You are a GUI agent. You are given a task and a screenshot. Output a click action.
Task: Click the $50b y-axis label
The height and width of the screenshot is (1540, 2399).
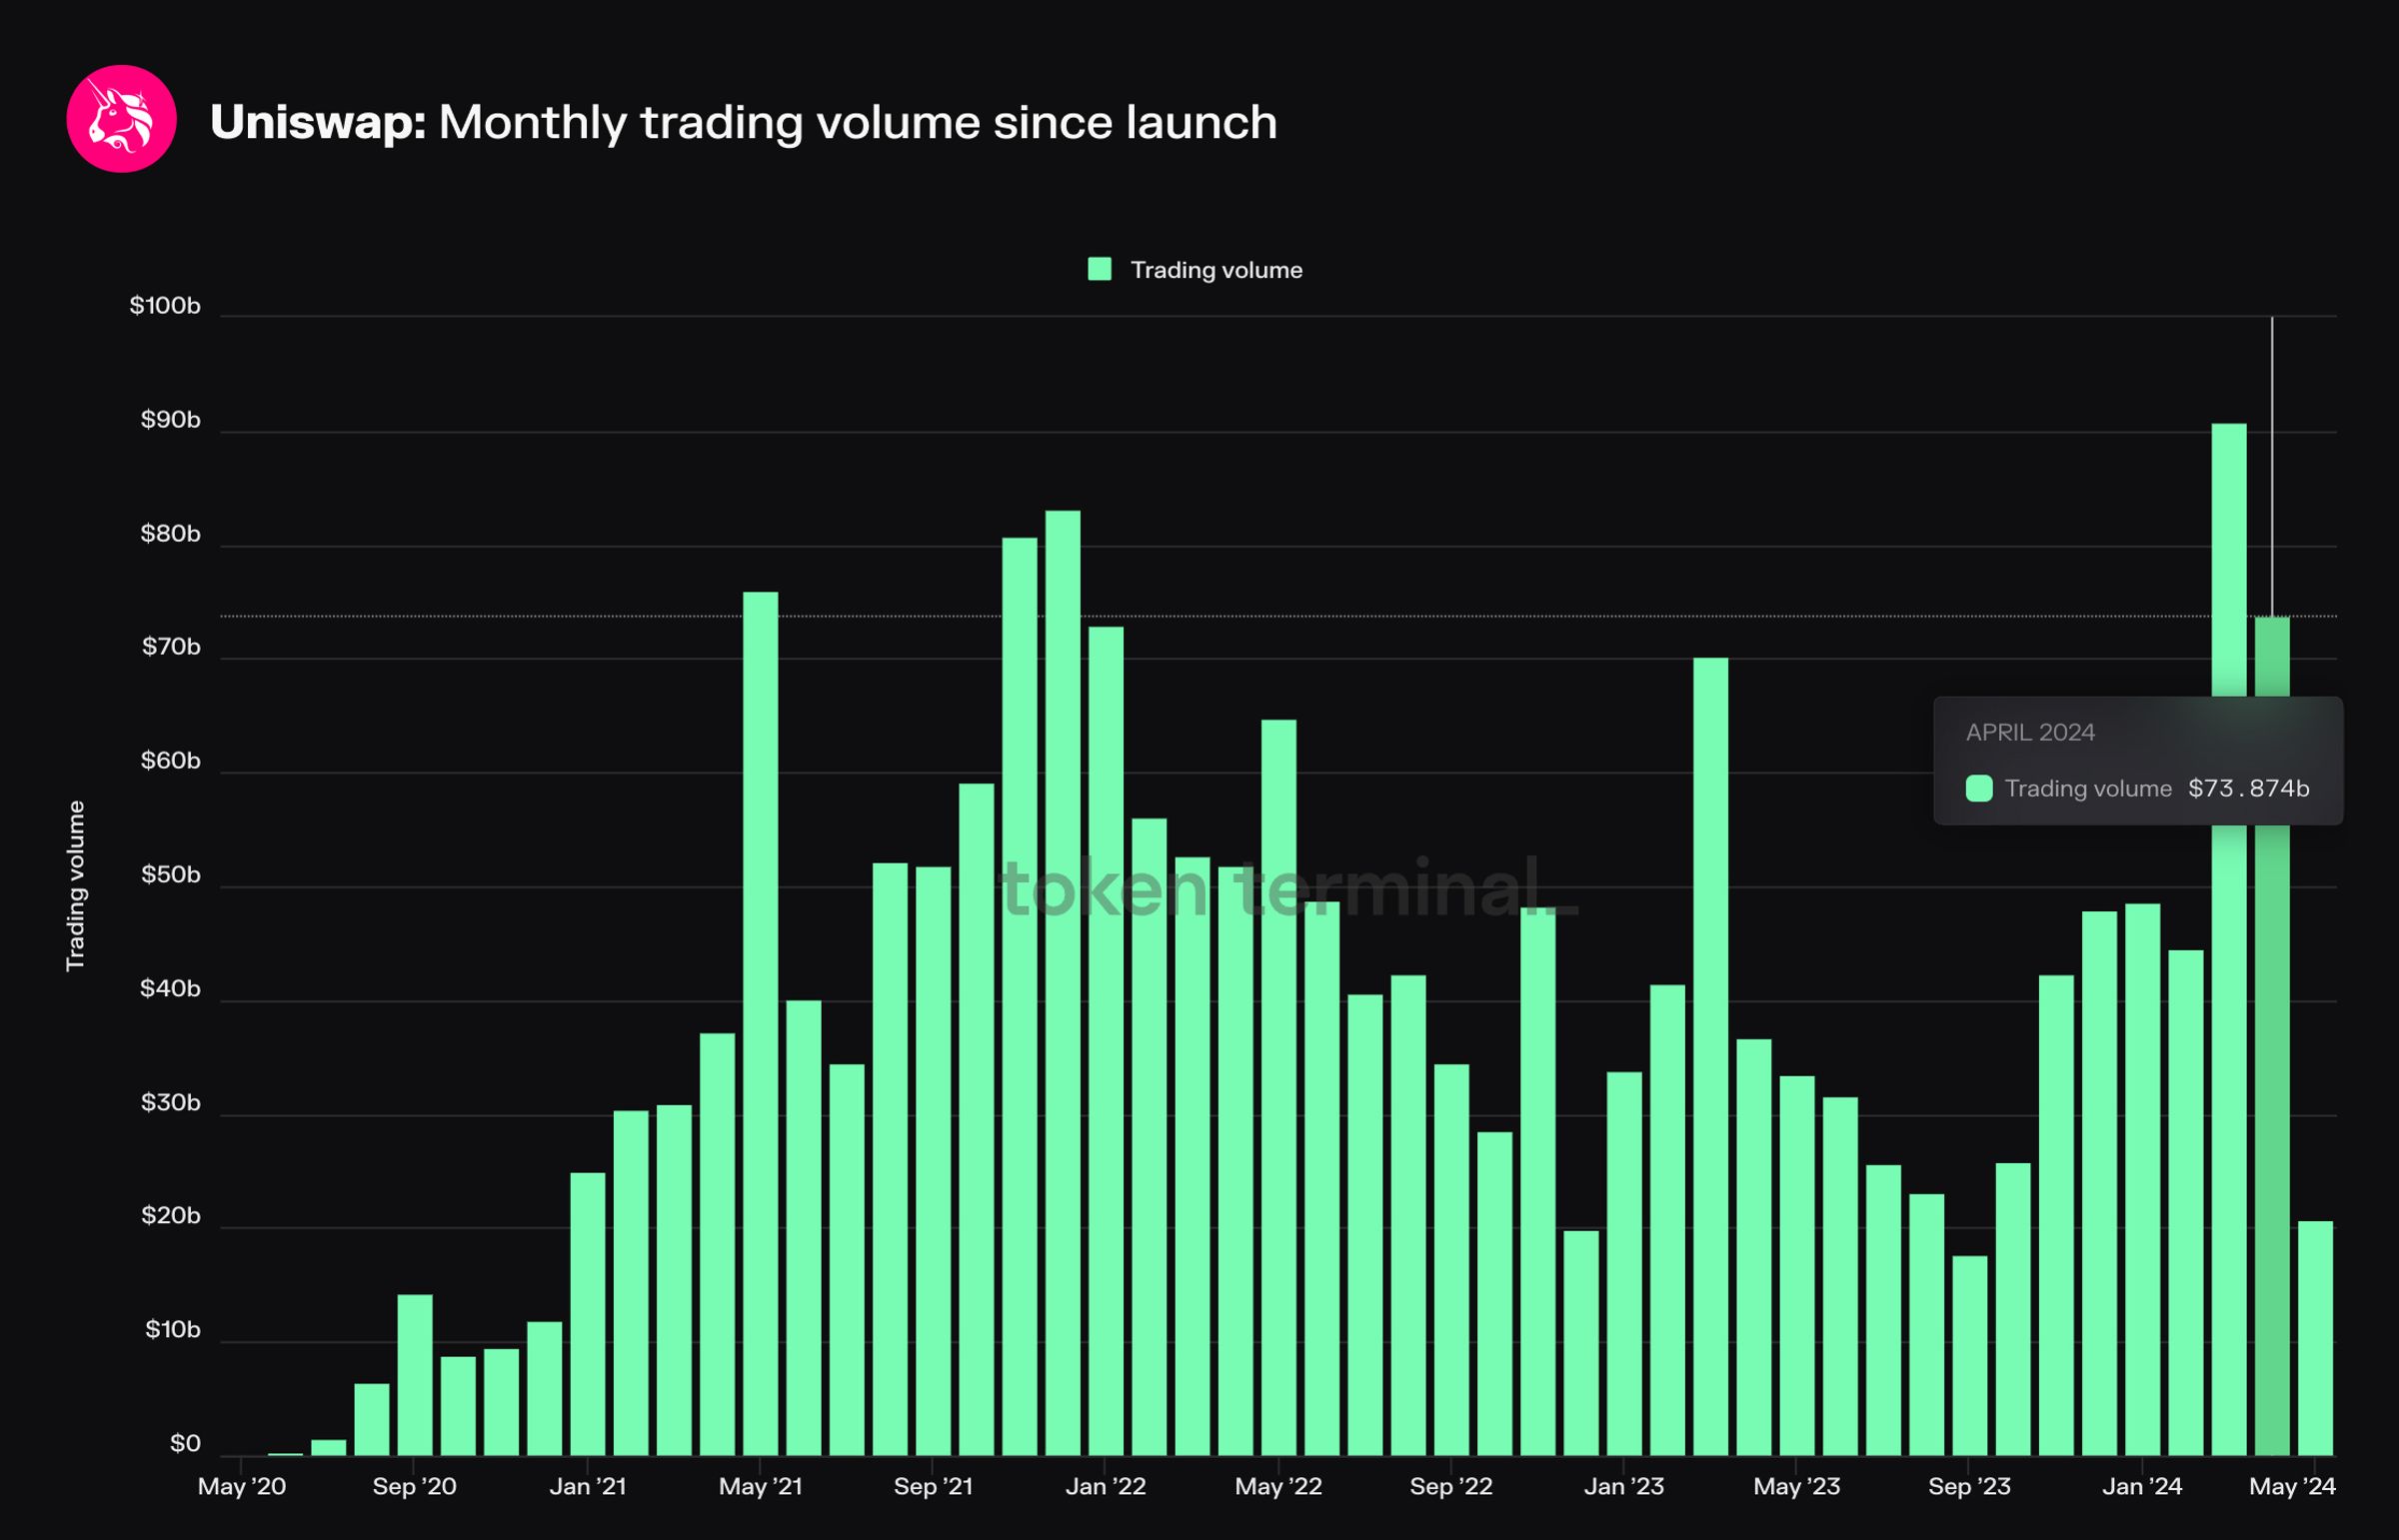point(170,875)
